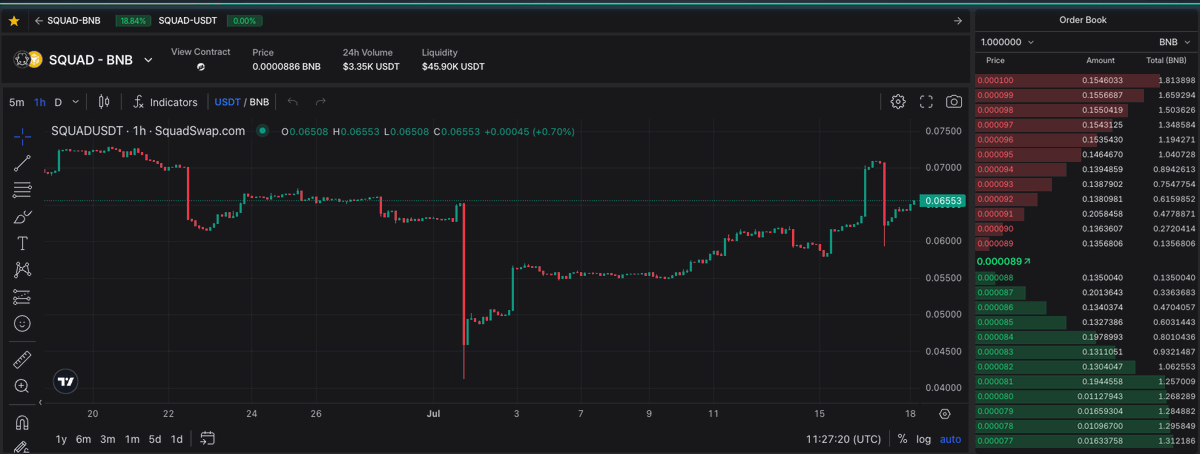Select the ask row priced 0.000100
The image size is (1200, 454).
pyautogui.click(x=1085, y=80)
